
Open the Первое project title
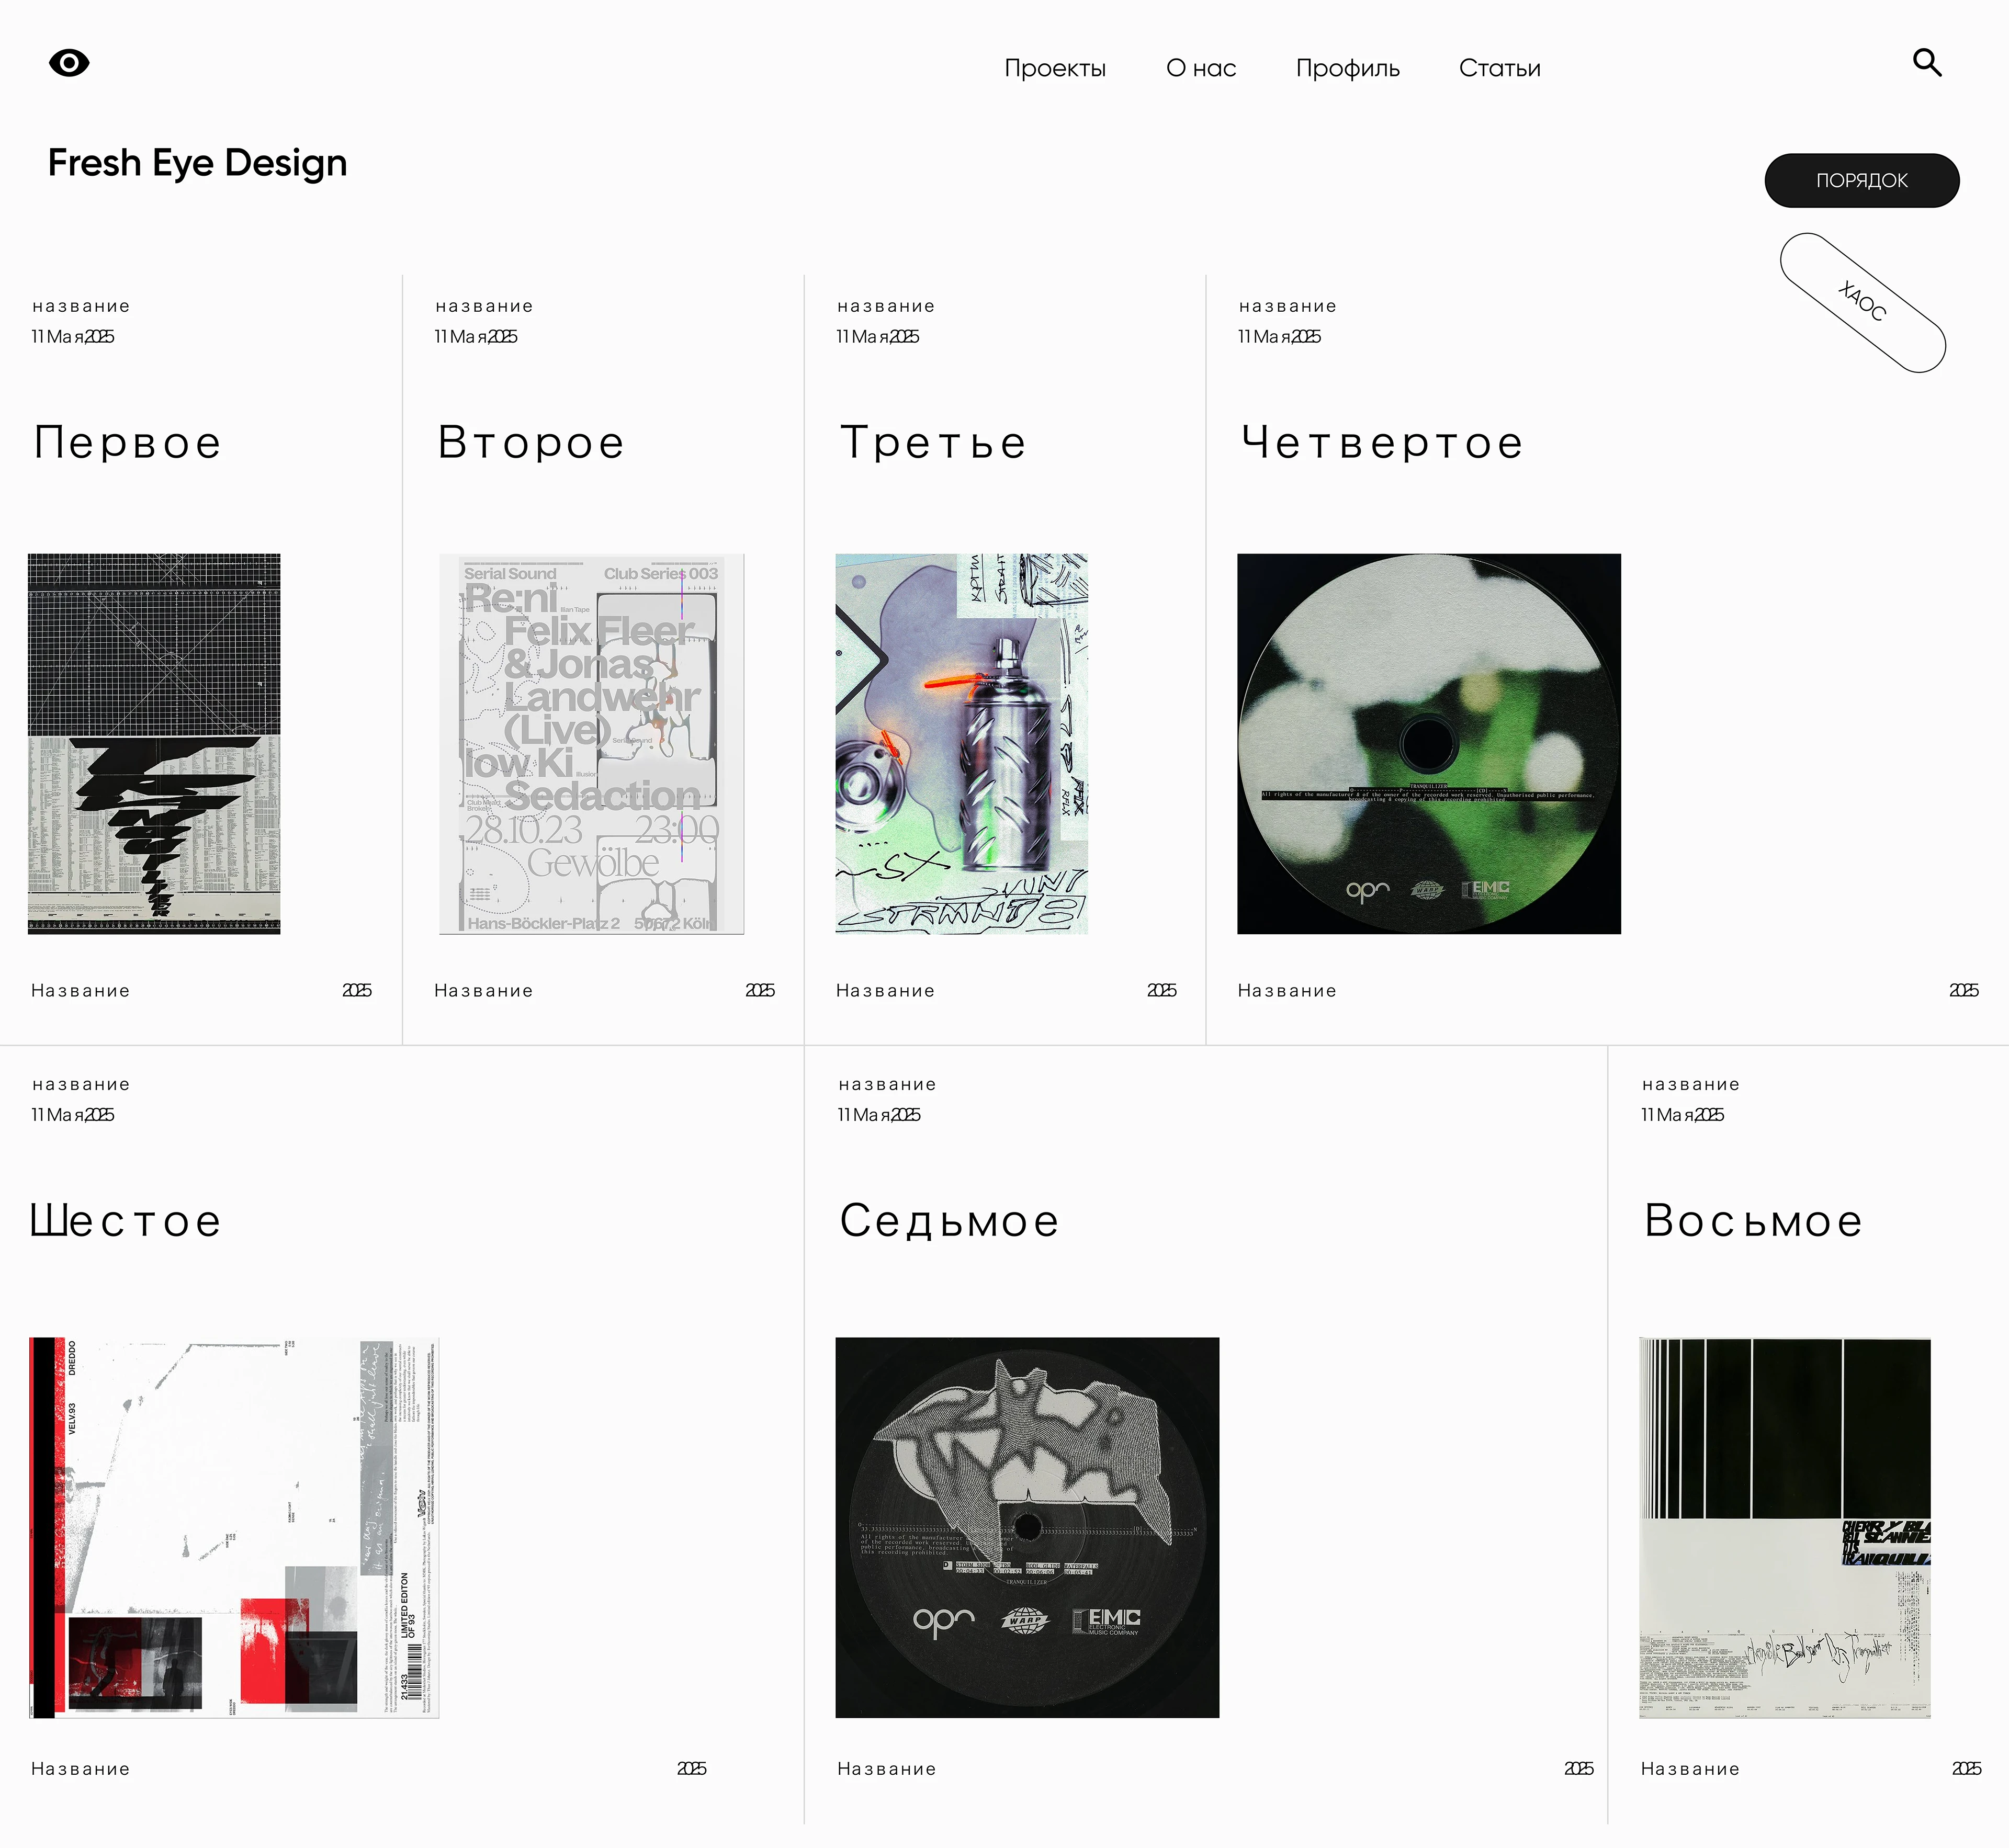(127, 442)
